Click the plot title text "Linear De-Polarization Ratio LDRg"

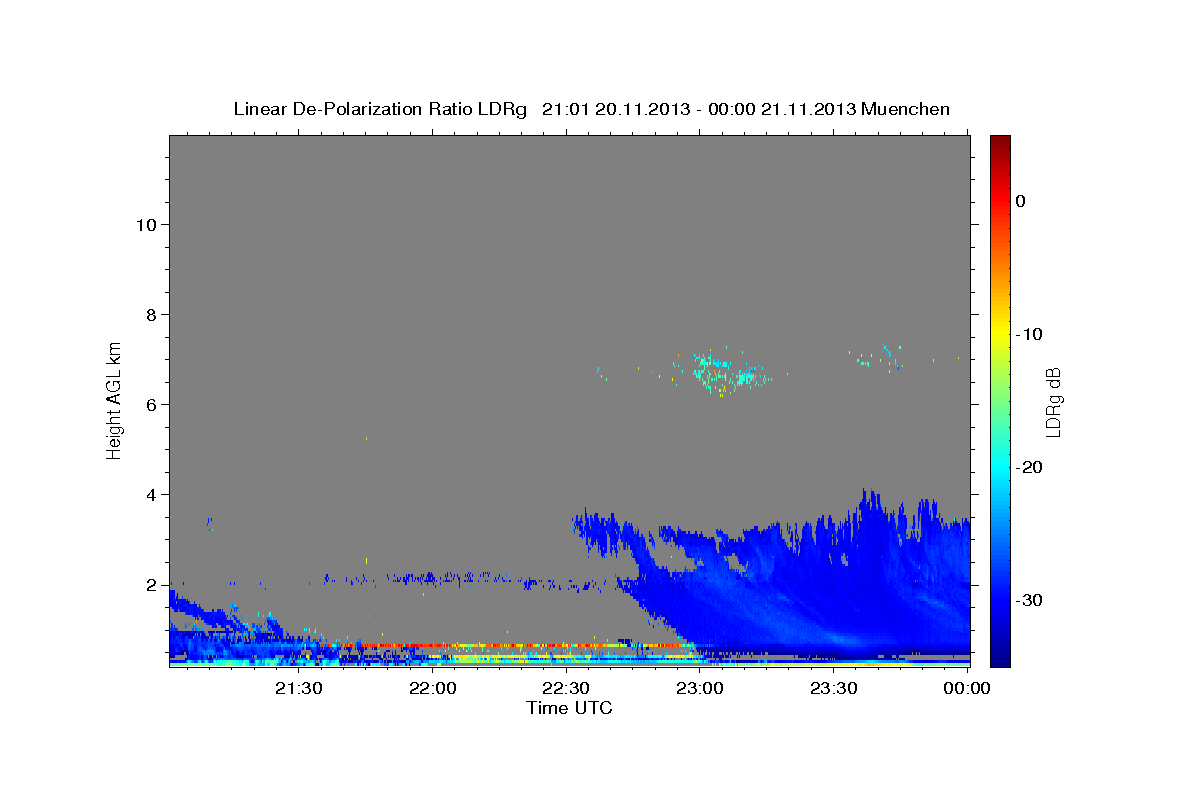tap(379, 109)
